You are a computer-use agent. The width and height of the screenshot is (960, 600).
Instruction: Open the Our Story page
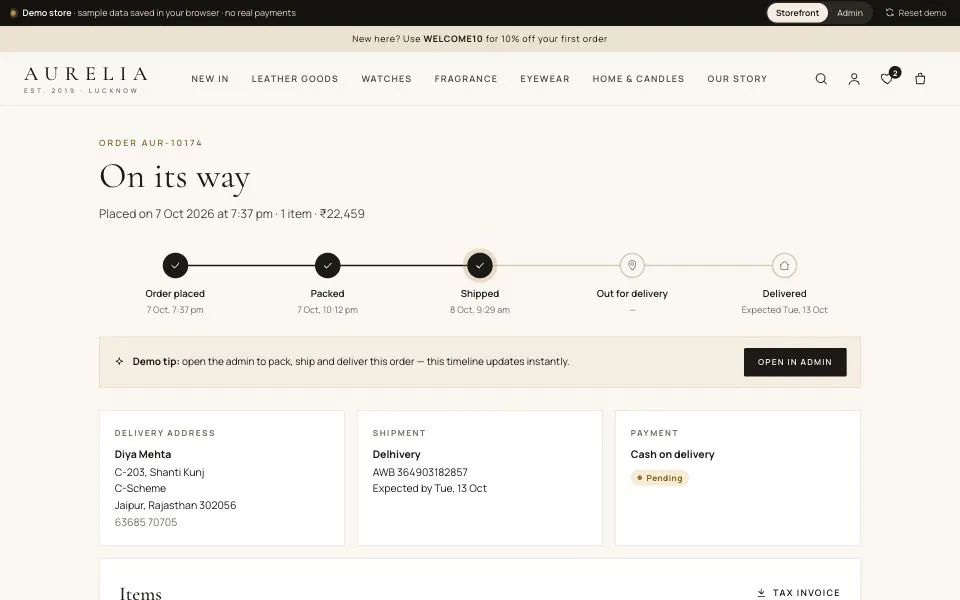click(x=737, y=79)
